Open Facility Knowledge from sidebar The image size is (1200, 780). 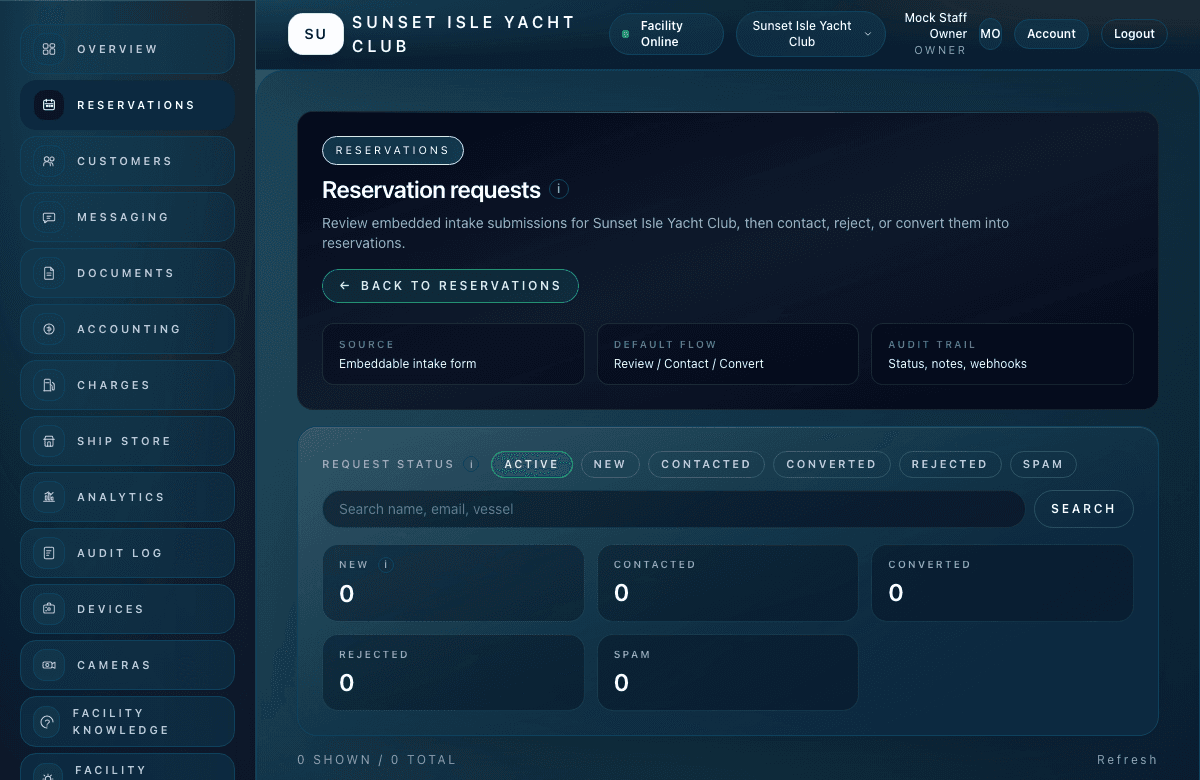(x=127, y=722)
